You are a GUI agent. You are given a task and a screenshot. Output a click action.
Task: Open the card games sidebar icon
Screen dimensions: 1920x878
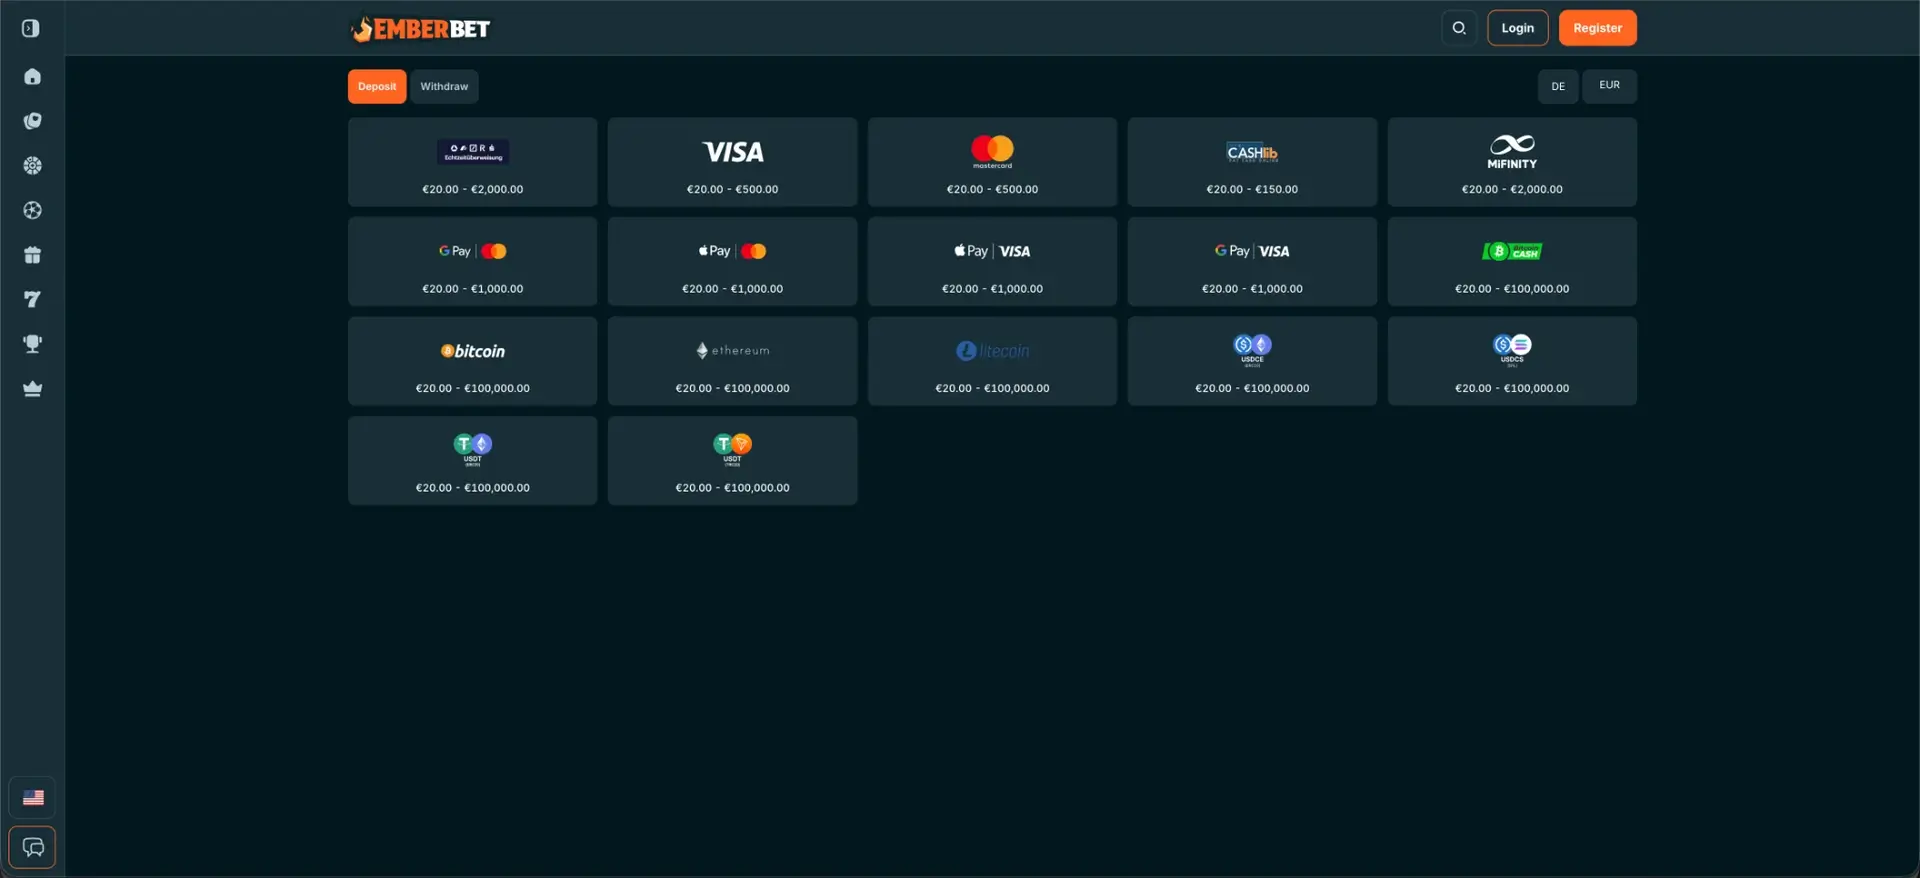(32, 121)
